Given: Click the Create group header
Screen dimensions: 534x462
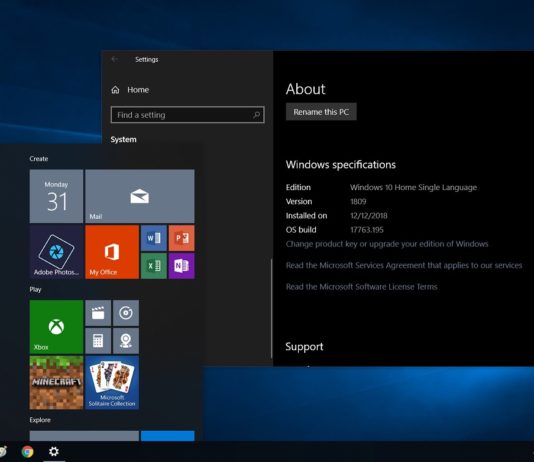Looking at the screenshot, I should 38,159.
